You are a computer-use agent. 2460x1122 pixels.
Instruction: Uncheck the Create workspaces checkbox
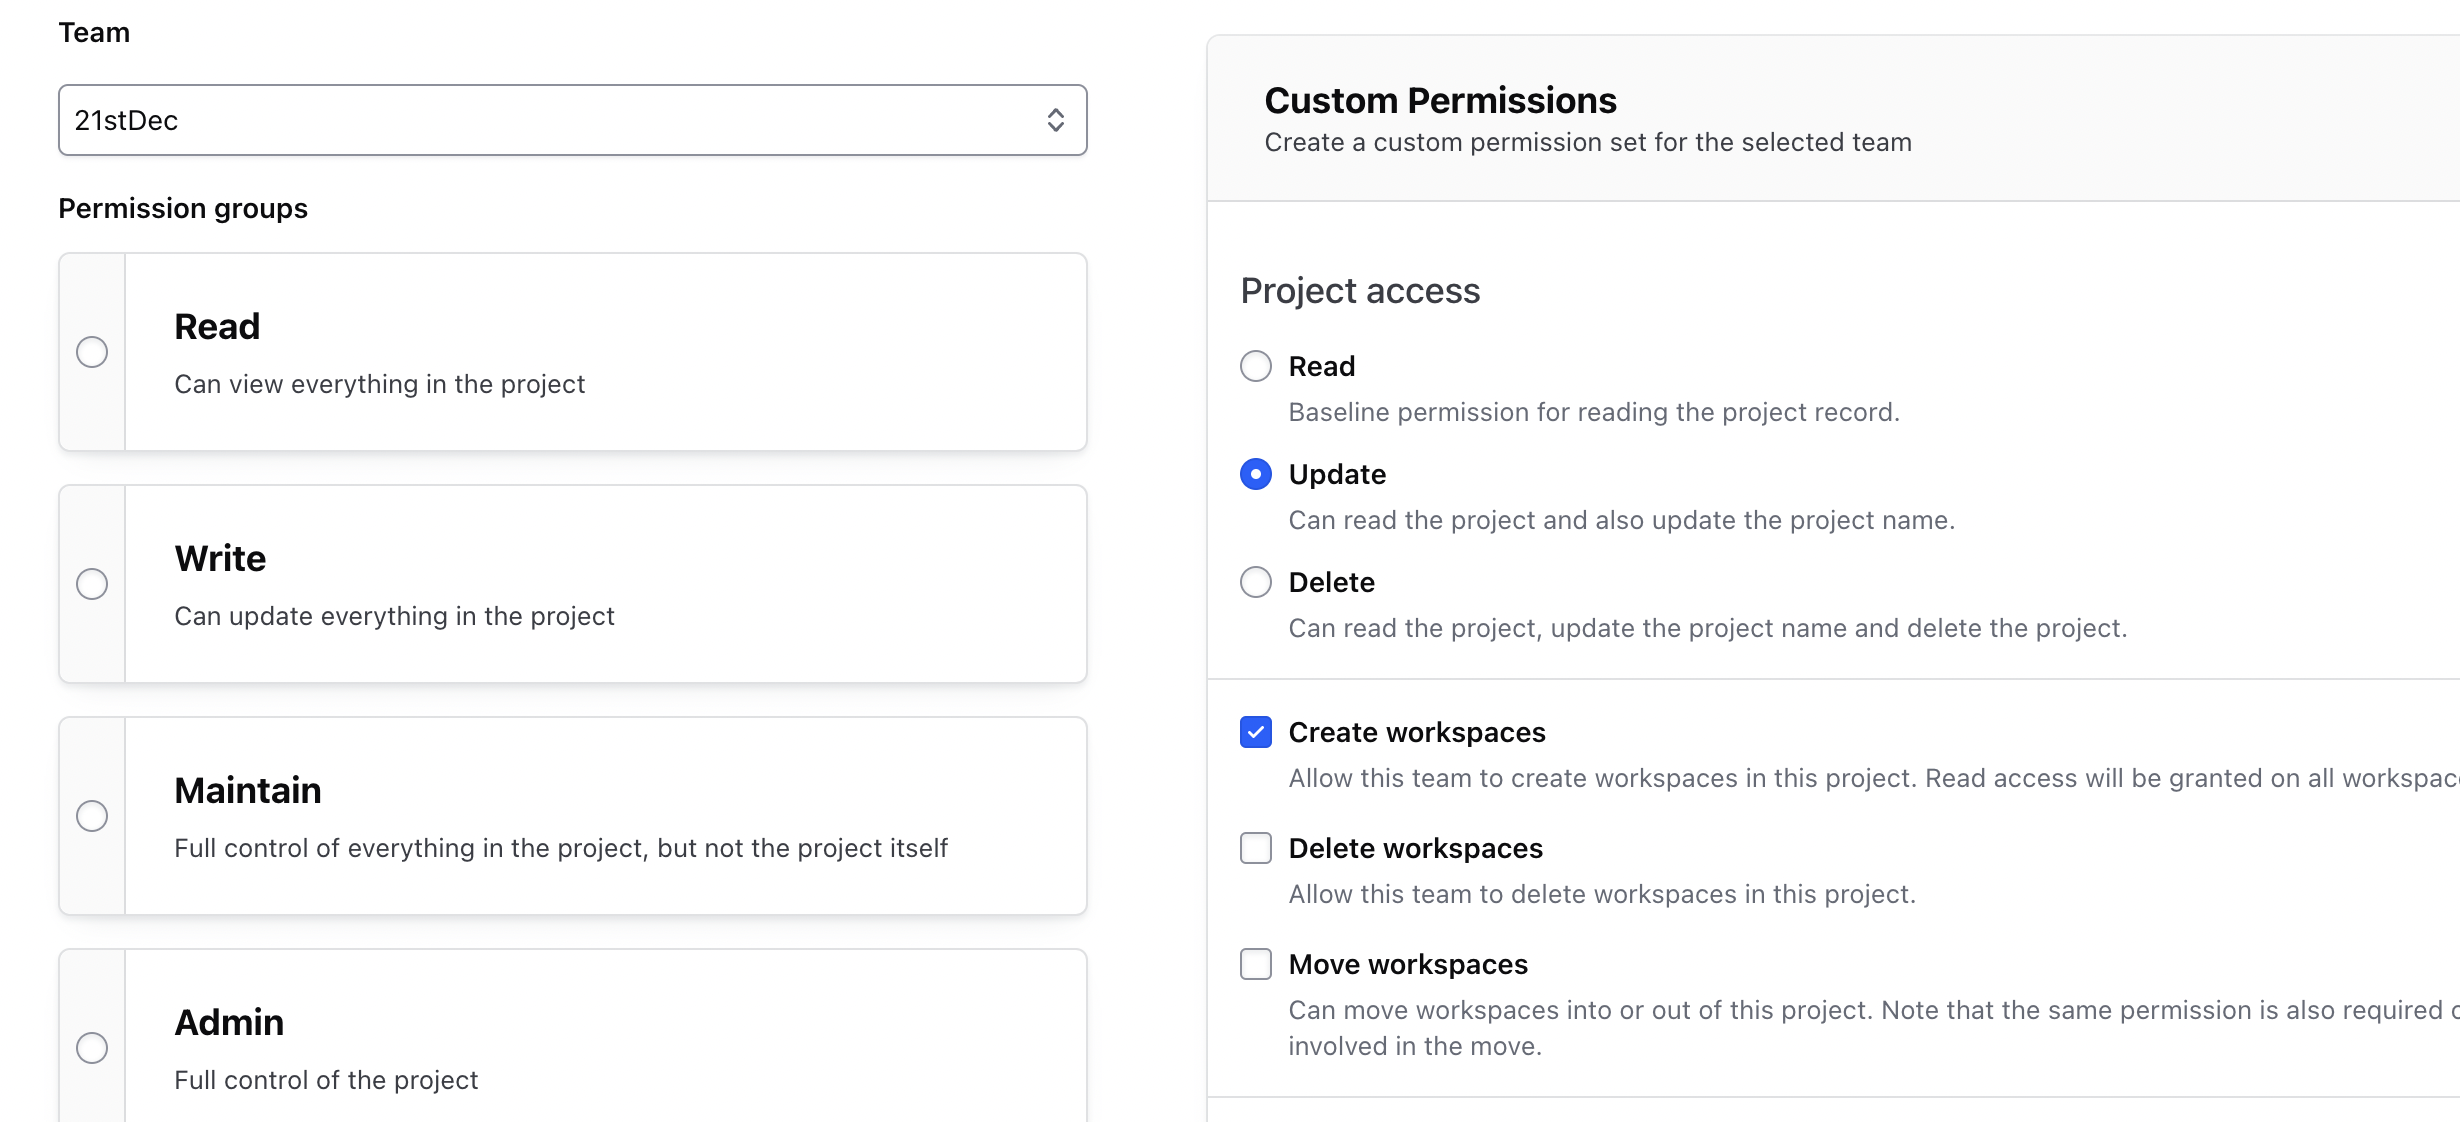coord(1256,732)
